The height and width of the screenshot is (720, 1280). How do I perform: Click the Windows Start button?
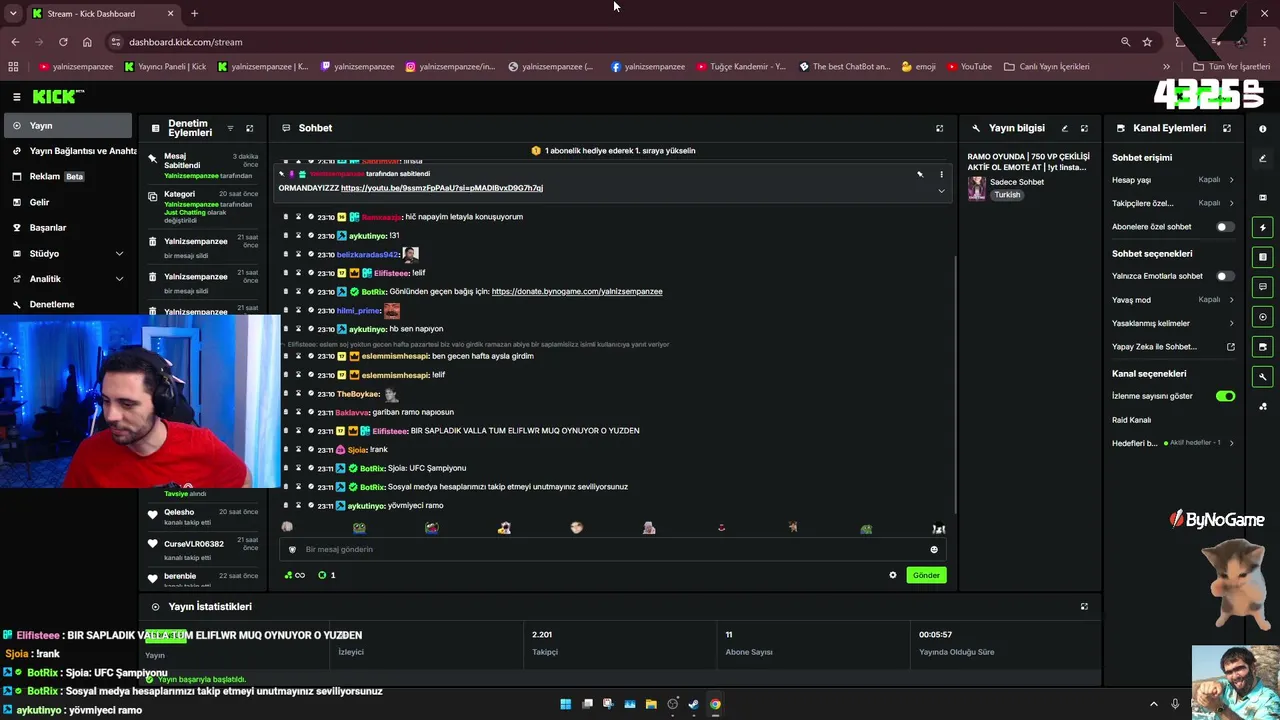tap(566, 704)
